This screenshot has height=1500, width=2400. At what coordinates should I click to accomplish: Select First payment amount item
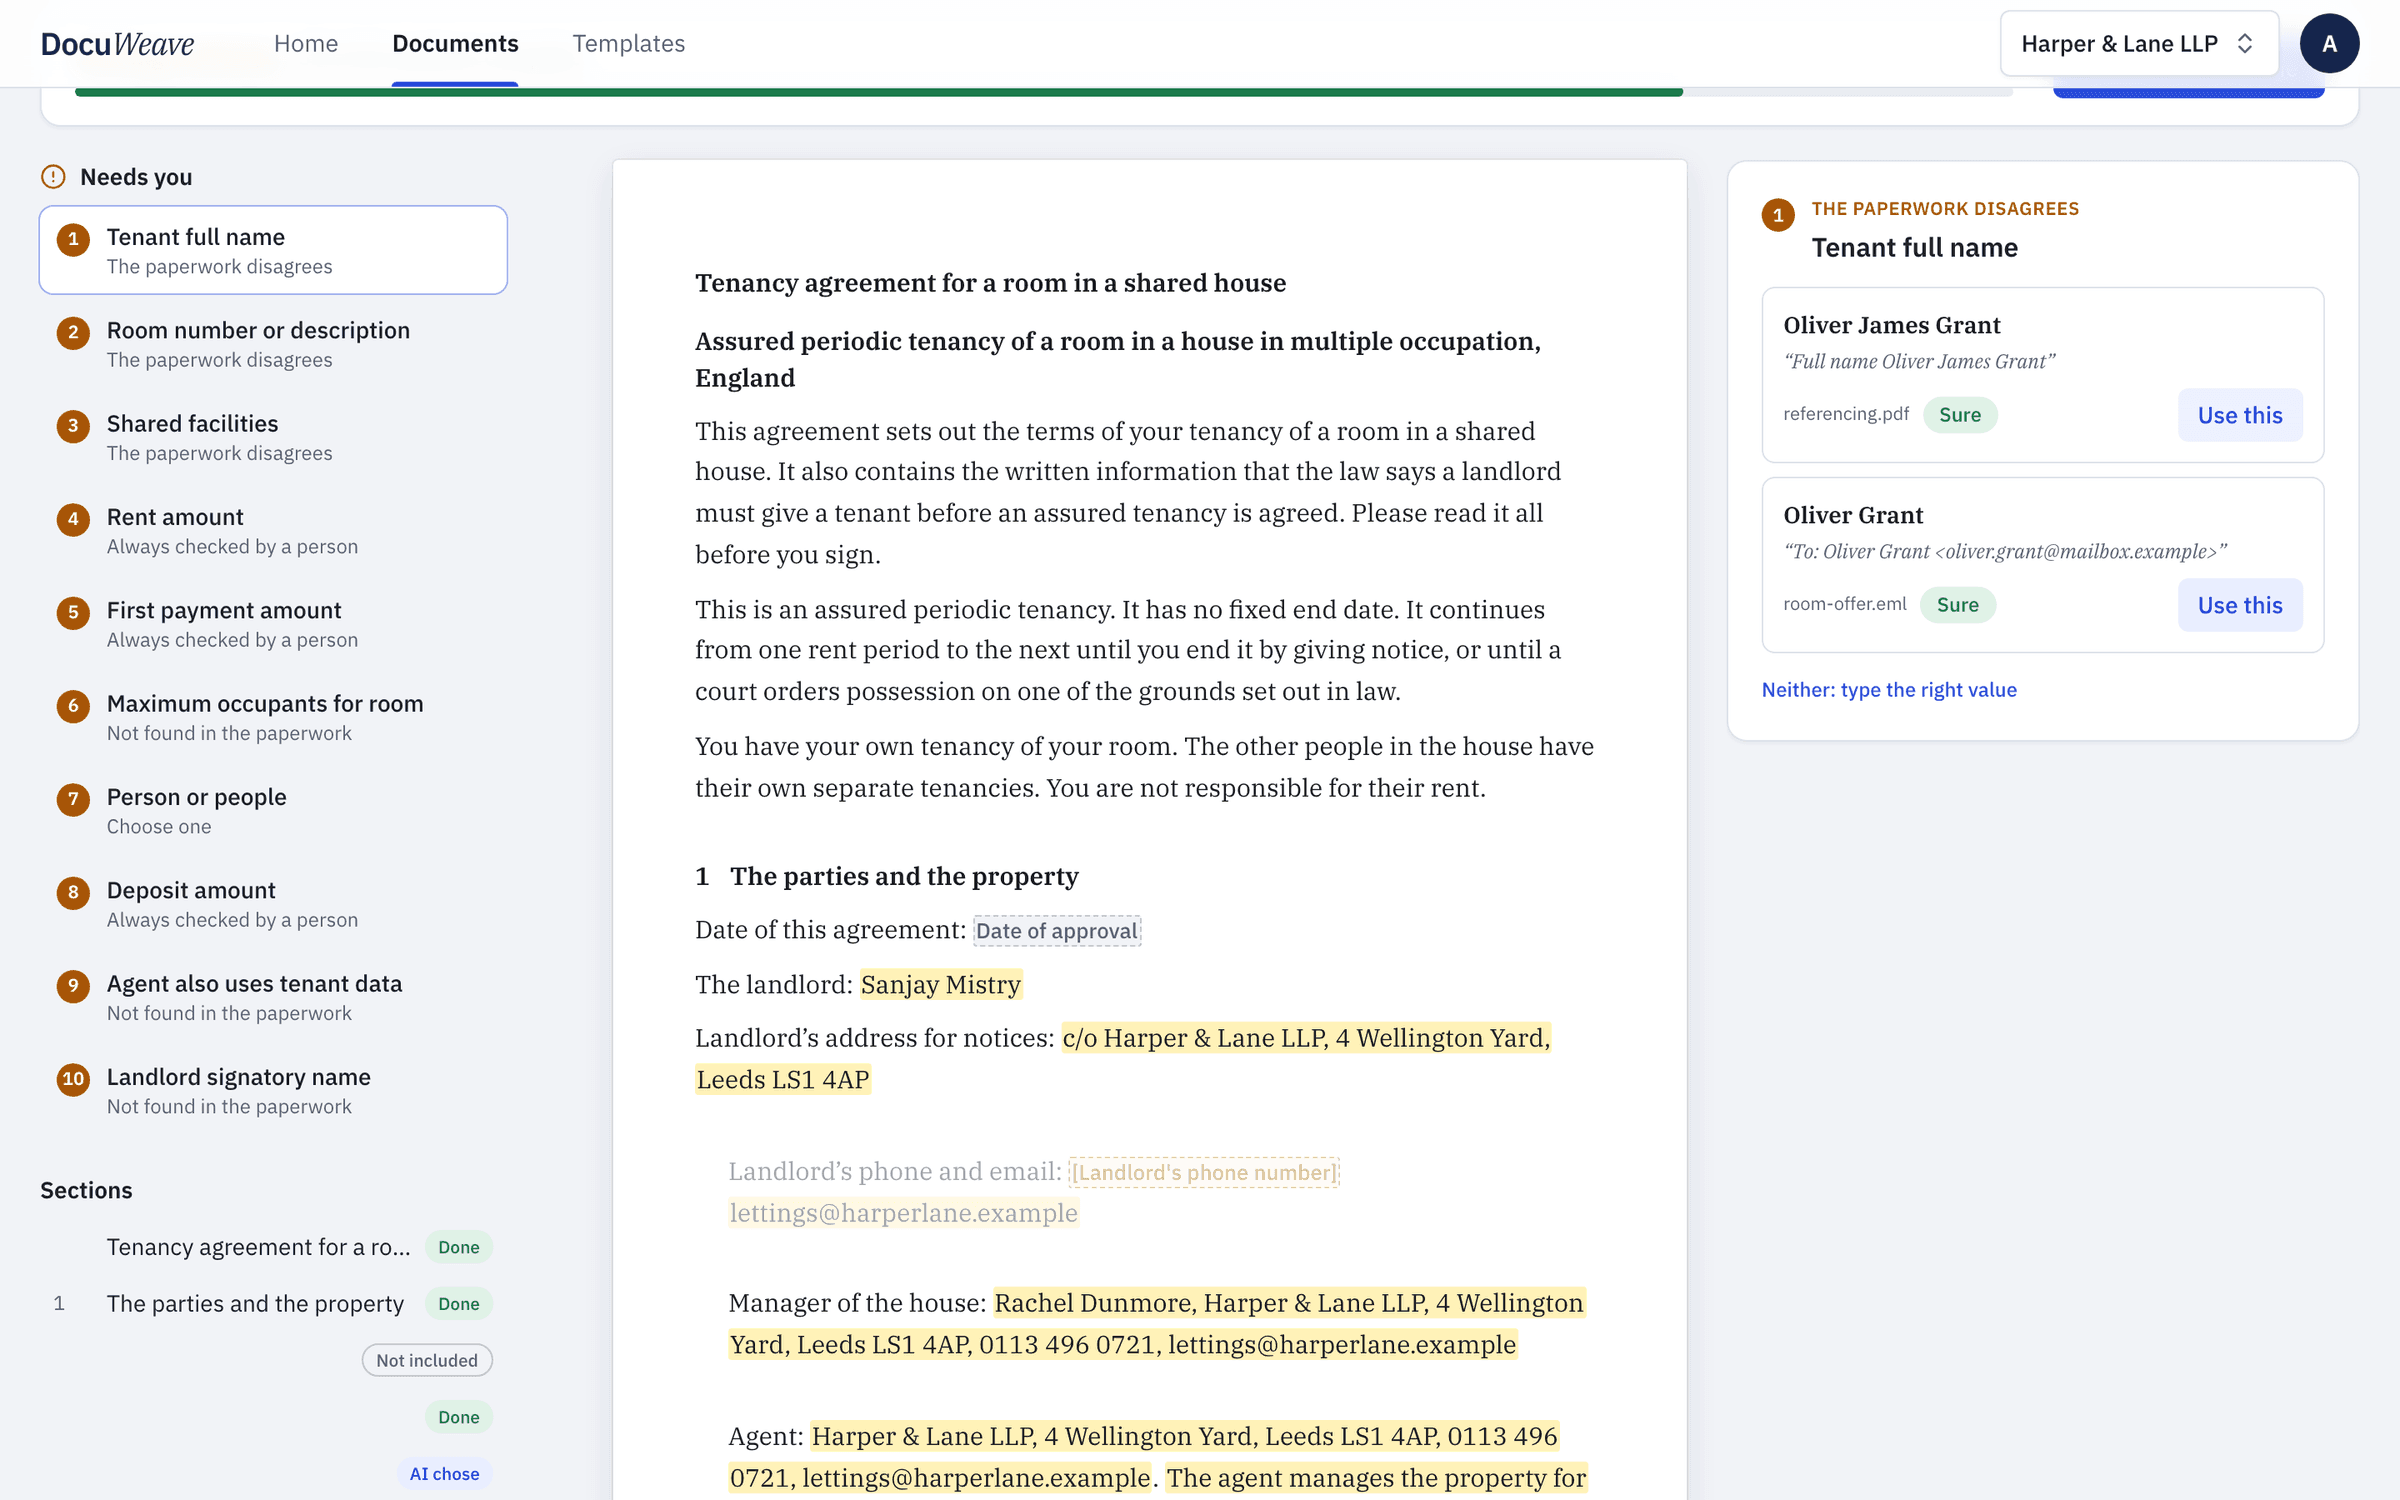tap(273, 624)
